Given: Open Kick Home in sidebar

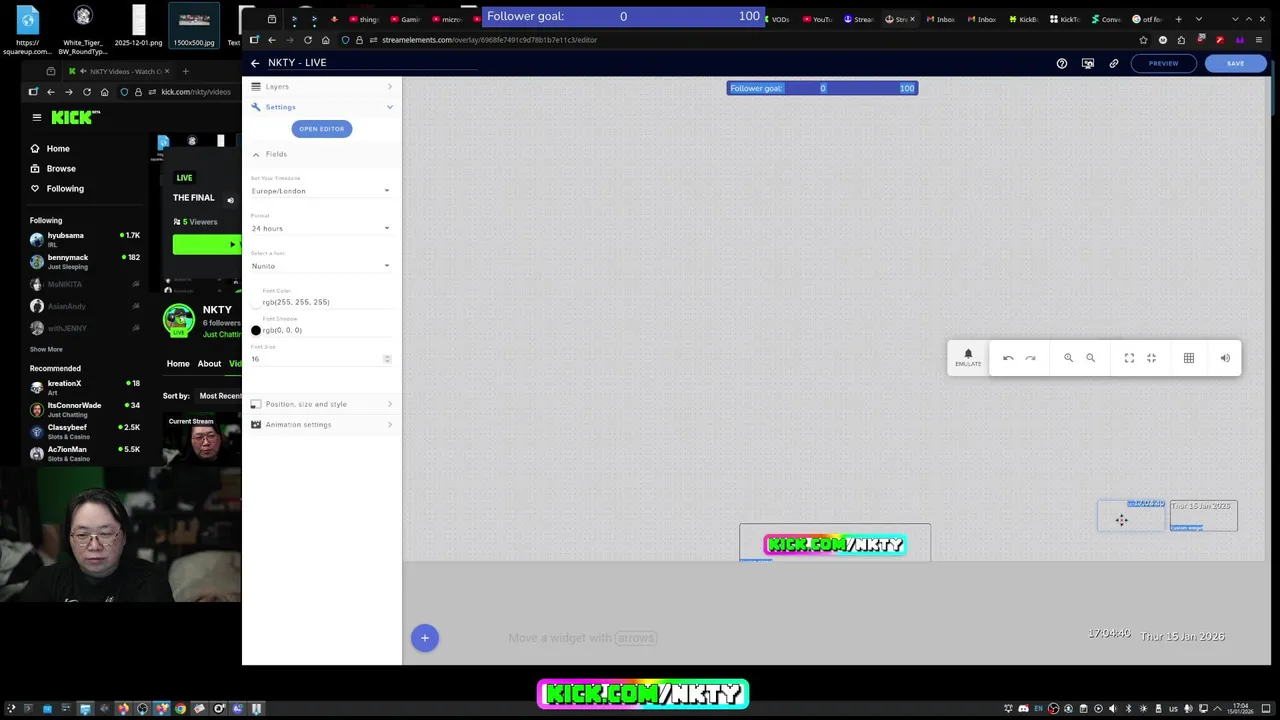Looking at the screenshot, I should coord(58,149).
